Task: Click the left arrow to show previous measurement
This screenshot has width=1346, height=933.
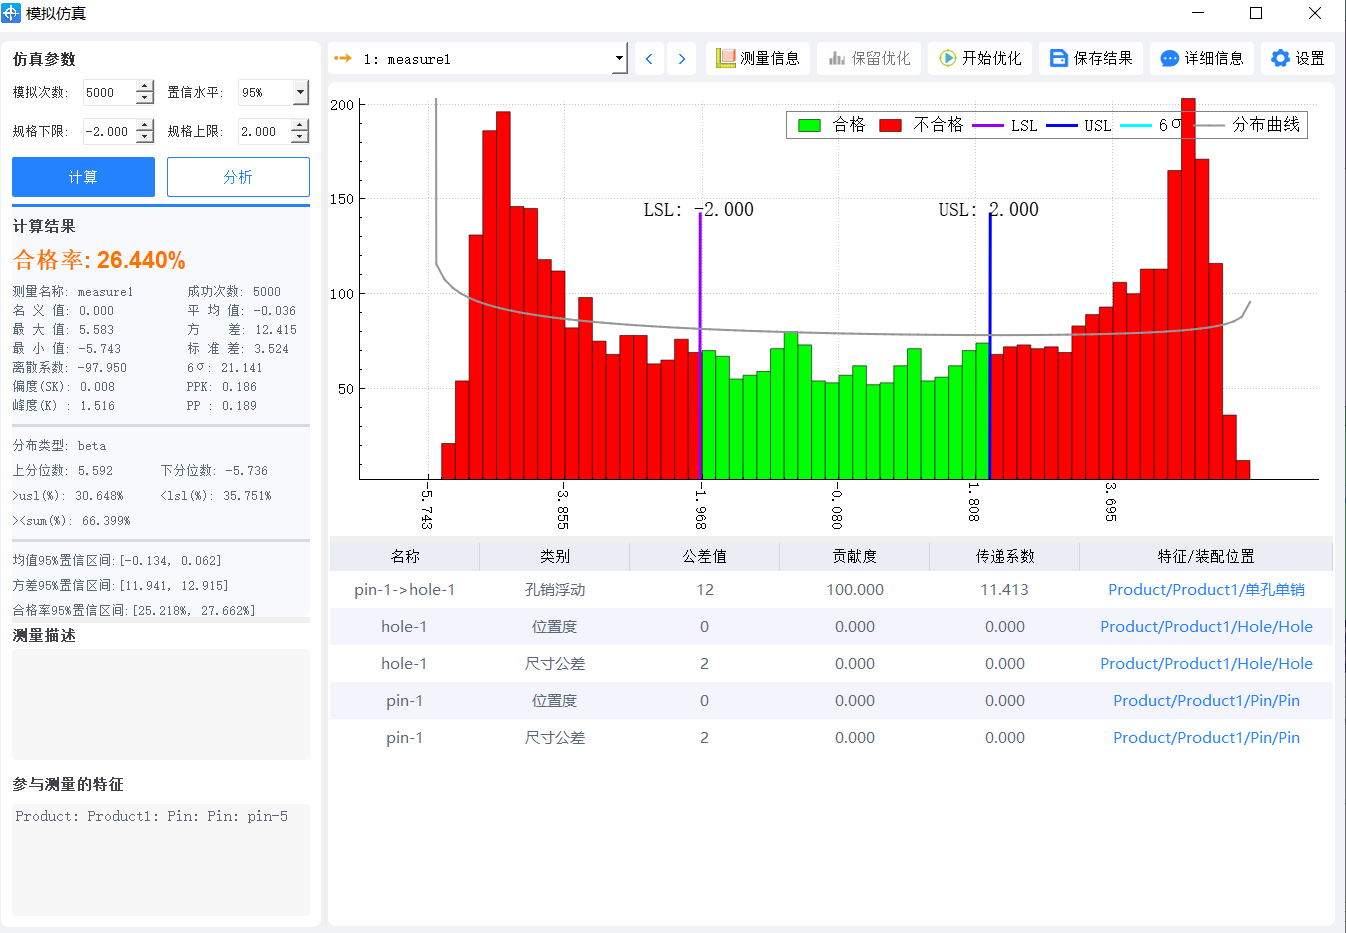Action: coord(649,58)
